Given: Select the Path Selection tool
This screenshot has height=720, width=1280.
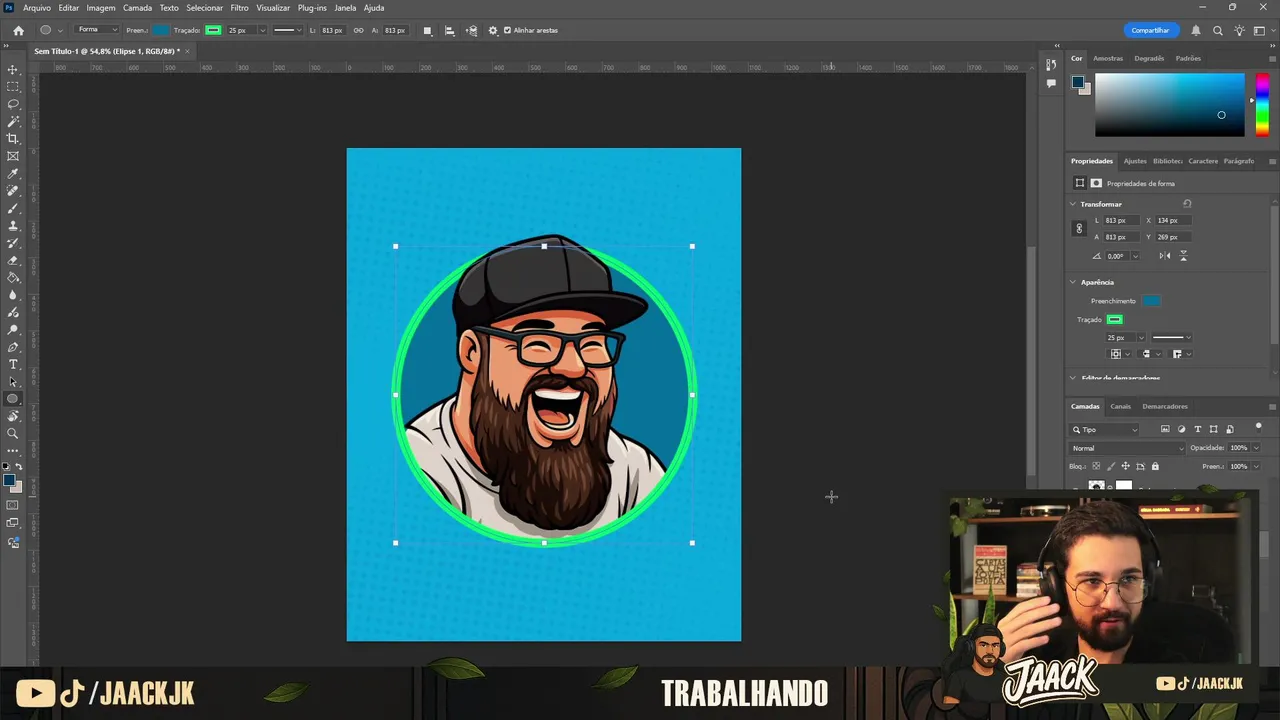Looking at the screenshot, I should tap(13, 381).
